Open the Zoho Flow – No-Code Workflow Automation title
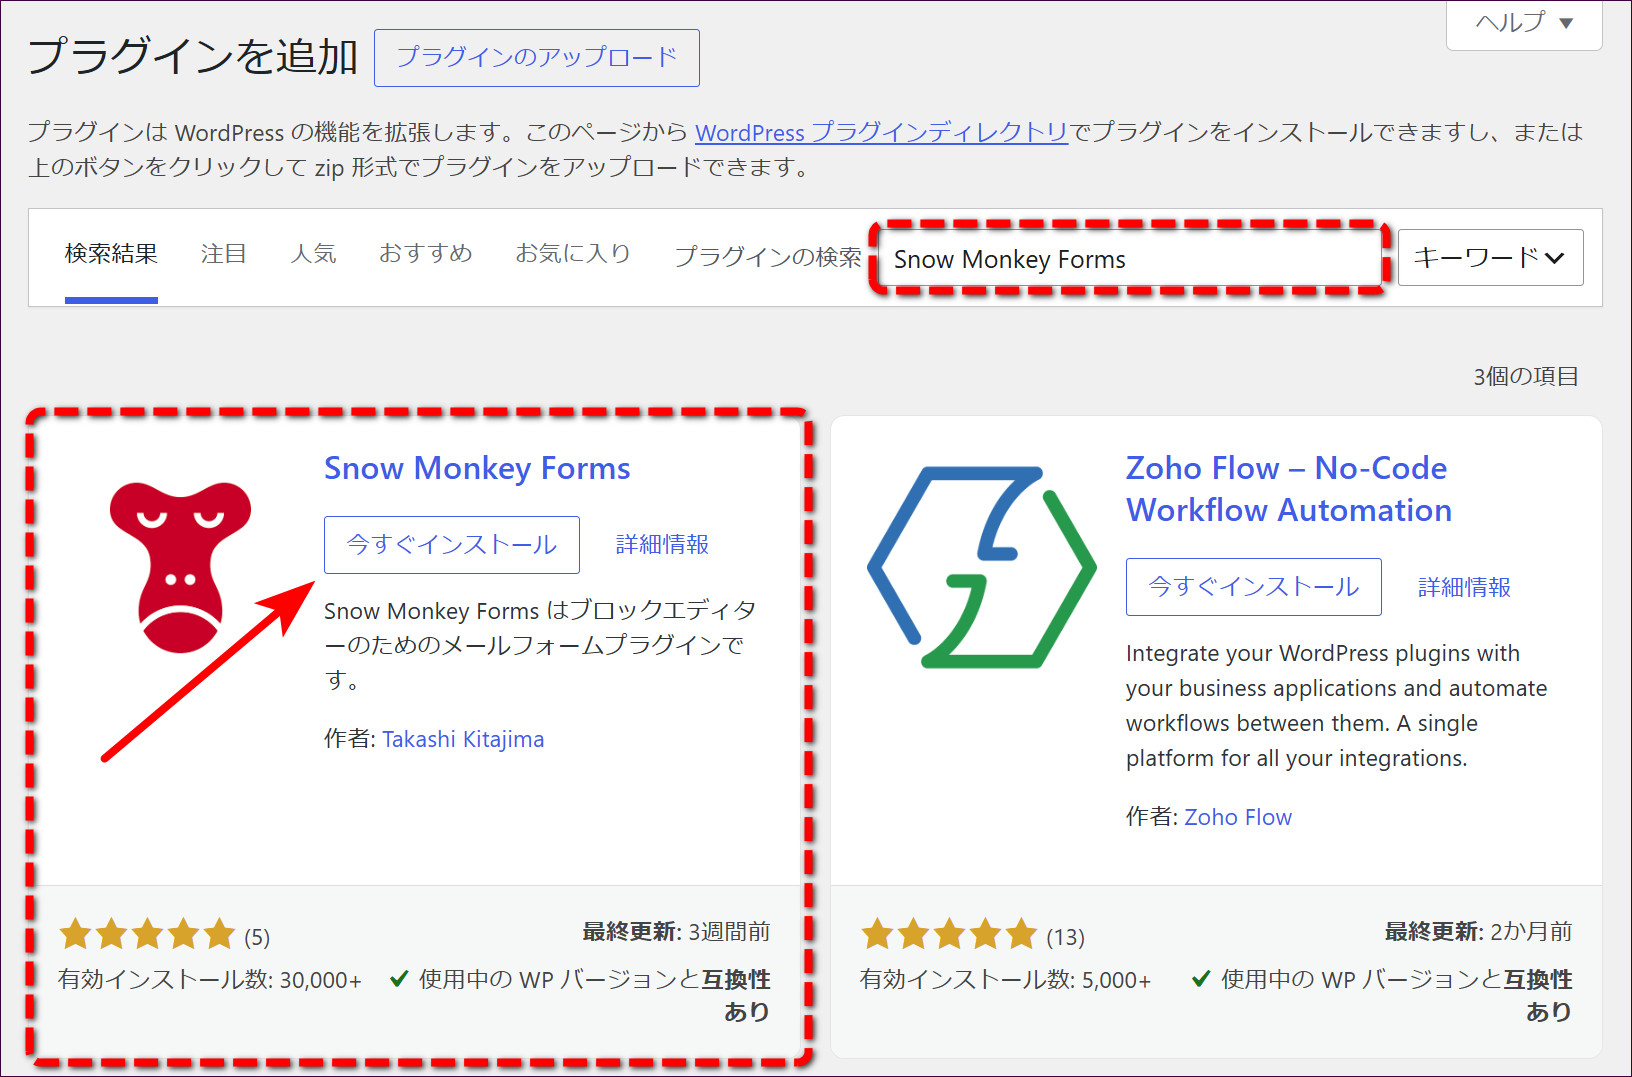Image resolution: width=1632 pixels, height=1077 pixels. (x=1289, y=489)
